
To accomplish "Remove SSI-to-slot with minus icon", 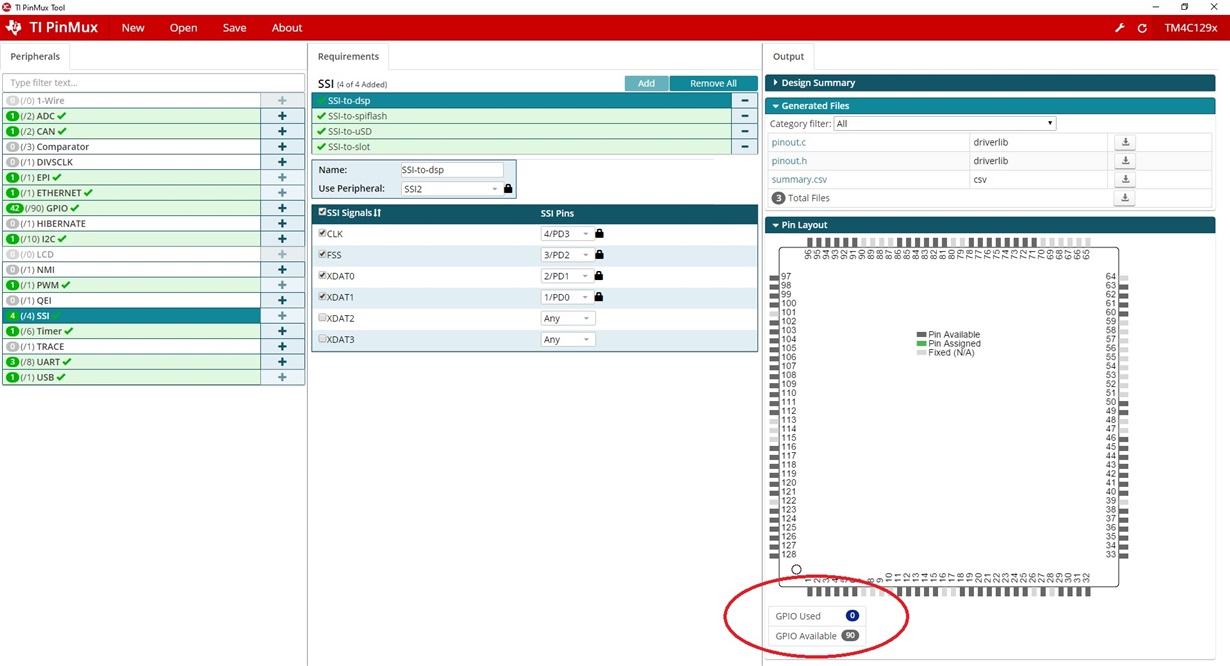I will pyautogui.click(x=744, y=147).
